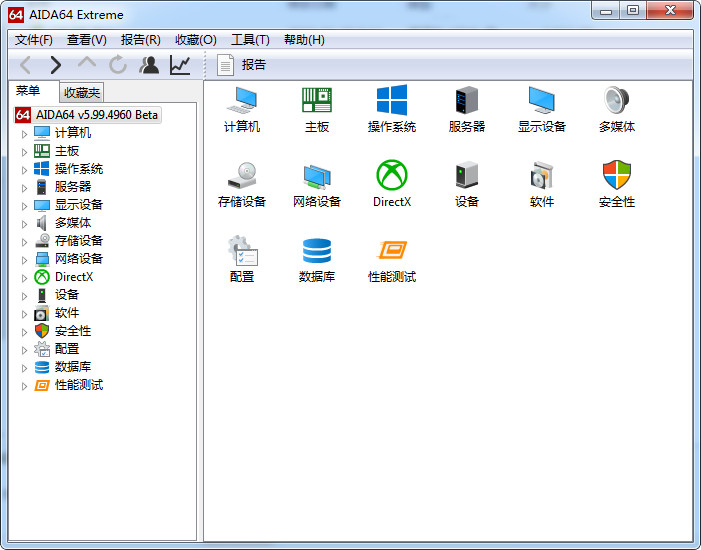Open the 设备 device icon in main pane

467,175
